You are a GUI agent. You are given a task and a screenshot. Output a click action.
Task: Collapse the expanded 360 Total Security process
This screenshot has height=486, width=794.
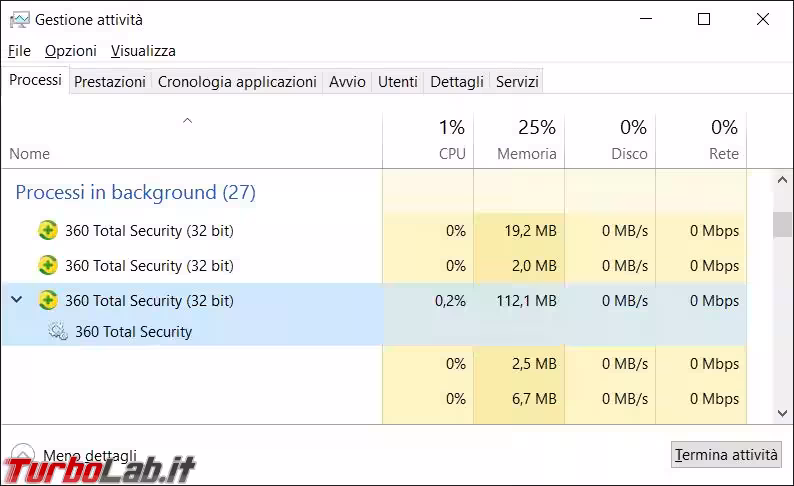tap(17, 300)
